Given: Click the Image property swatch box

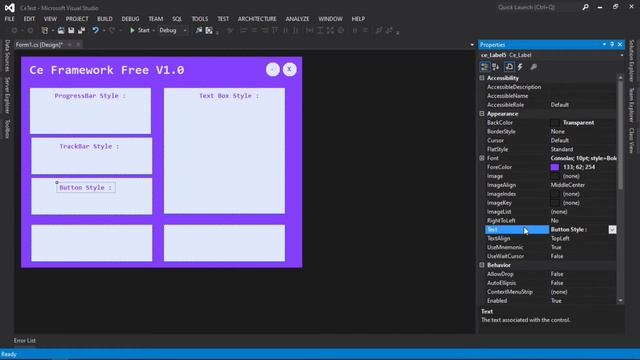Looking at the screenshot, I should [555, 176].
